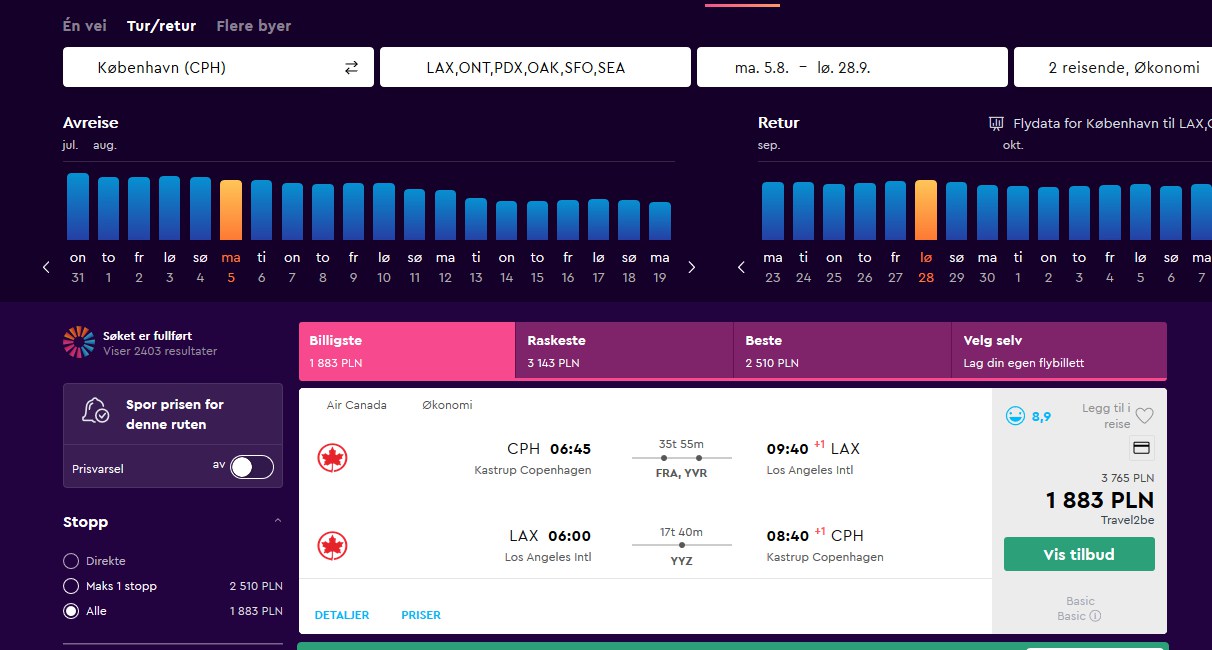Screen dimensions: 1212x650
Task: Click the Travel2be provider label
Action: pyautogui.click(x=1128, y=520)
